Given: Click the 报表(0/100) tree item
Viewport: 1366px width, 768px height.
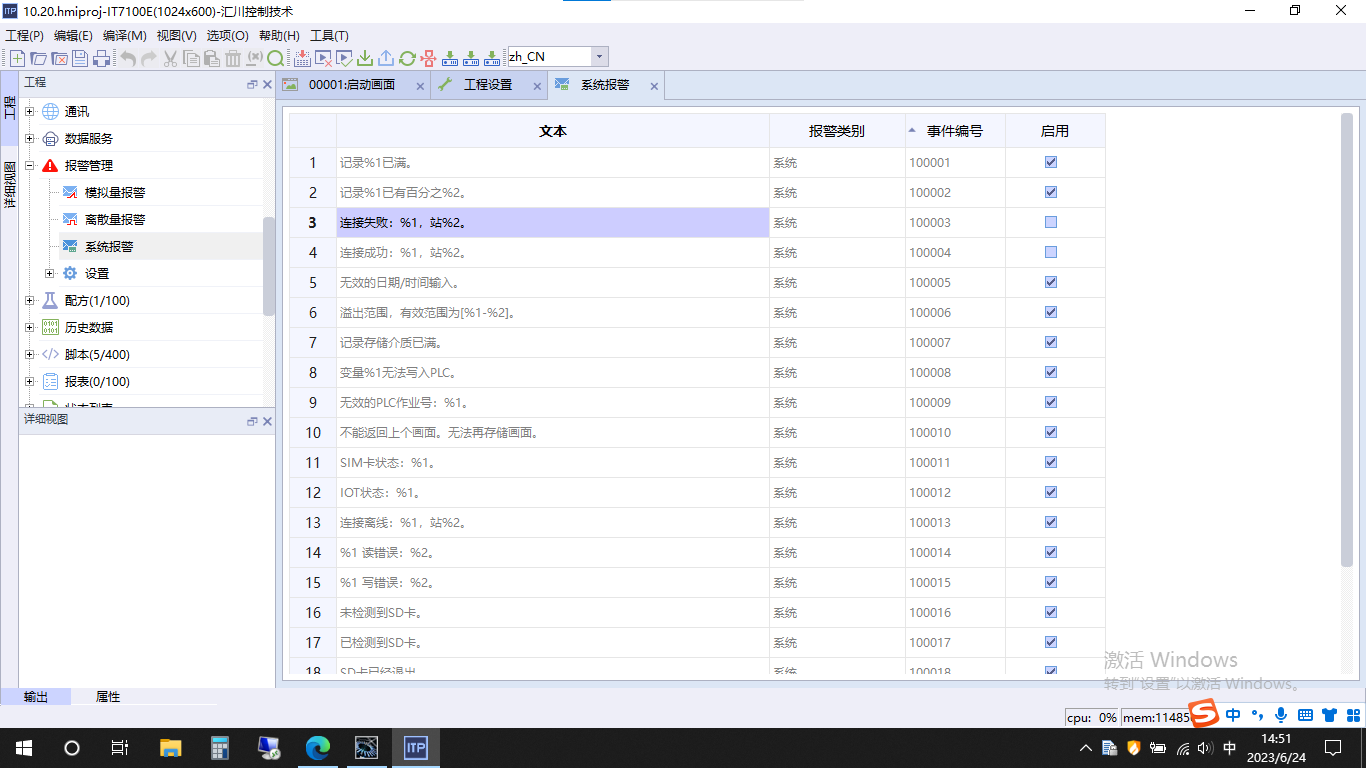Looking at the screenshot, I should 97,381.
